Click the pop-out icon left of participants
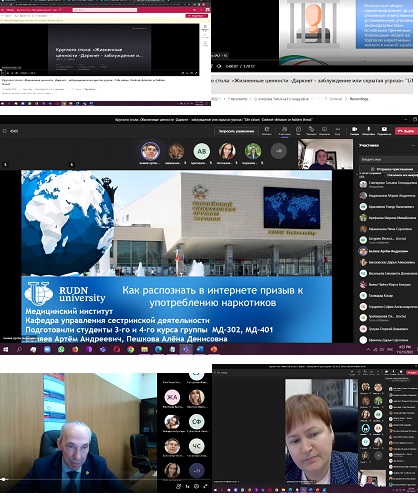 (x=267, y=130)
